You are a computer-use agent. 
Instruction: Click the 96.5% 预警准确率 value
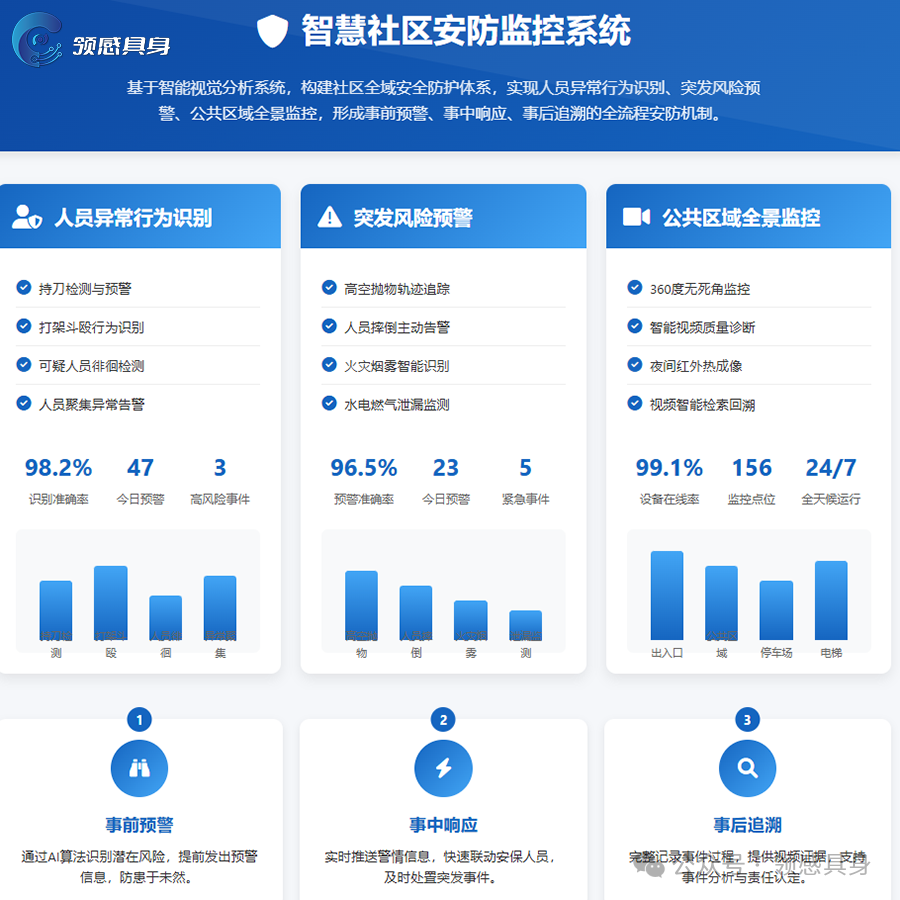364,468
